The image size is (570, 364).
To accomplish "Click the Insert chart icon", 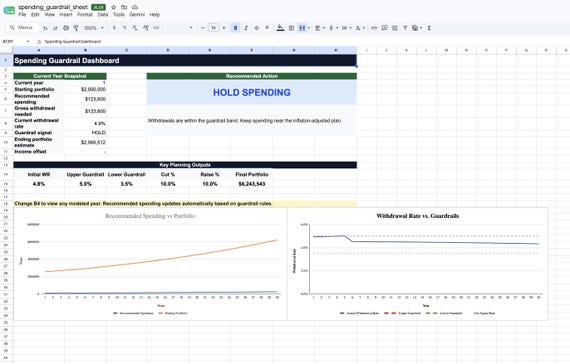I will click(x=395, y=28).
